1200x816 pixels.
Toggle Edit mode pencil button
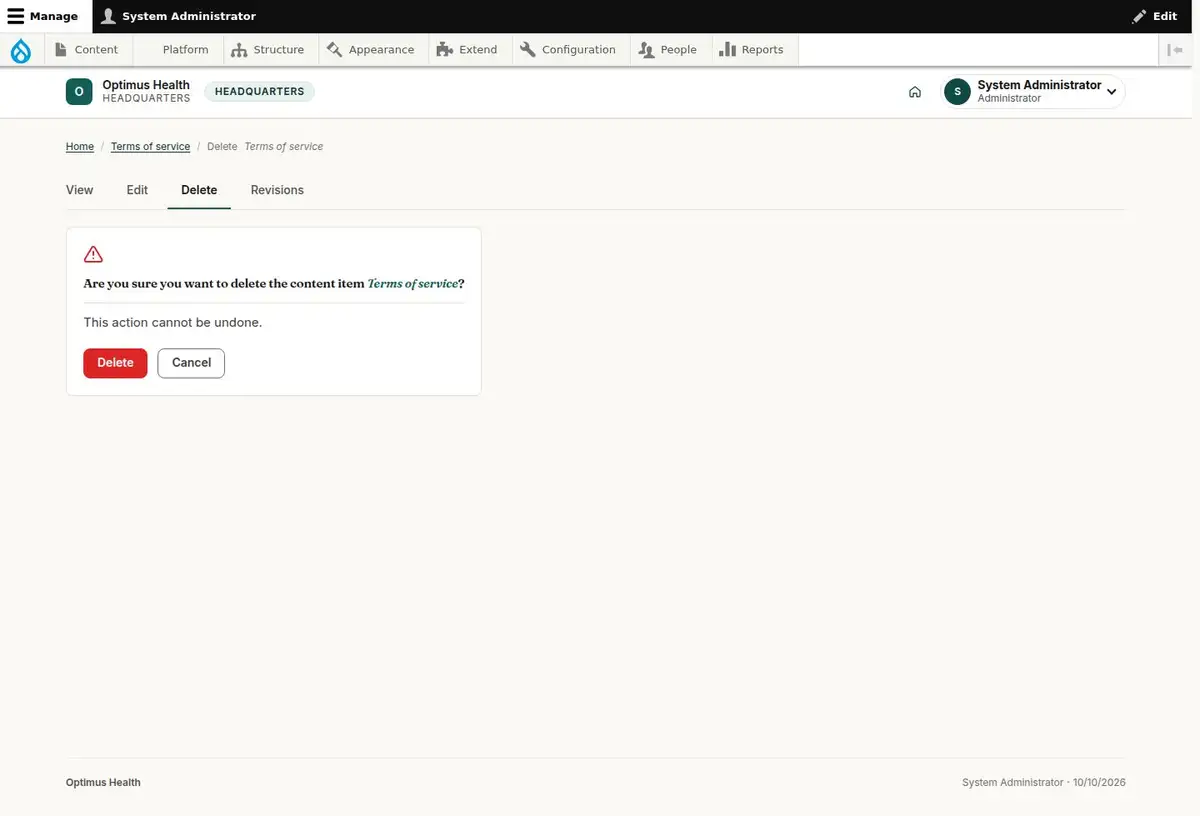point(1154,16)
